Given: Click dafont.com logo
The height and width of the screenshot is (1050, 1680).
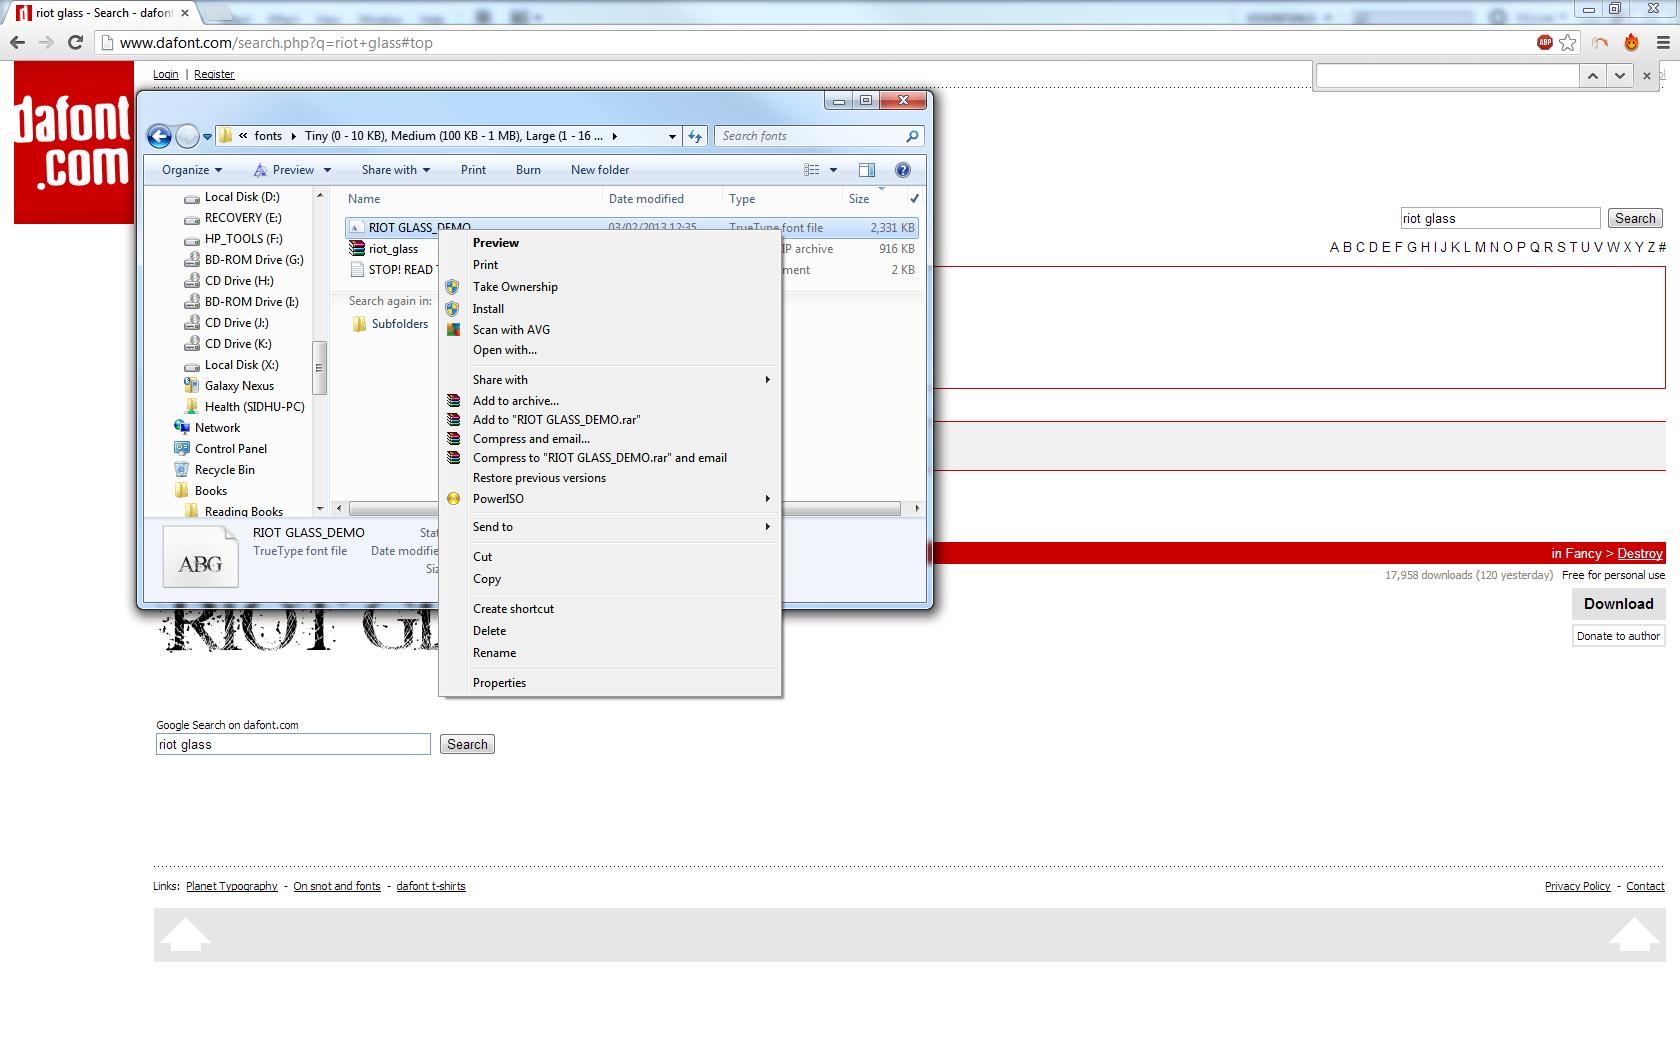Looking at the screenshot, I should [x=74, y=142].
